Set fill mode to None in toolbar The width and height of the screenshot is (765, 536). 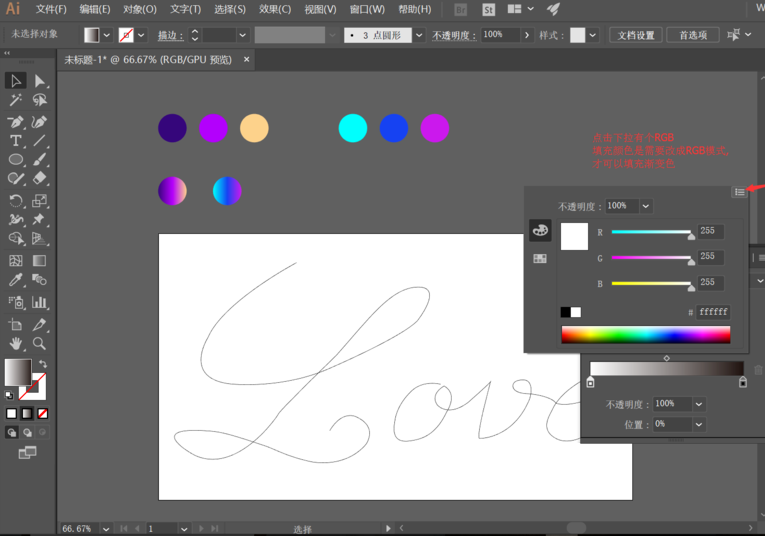42,413
